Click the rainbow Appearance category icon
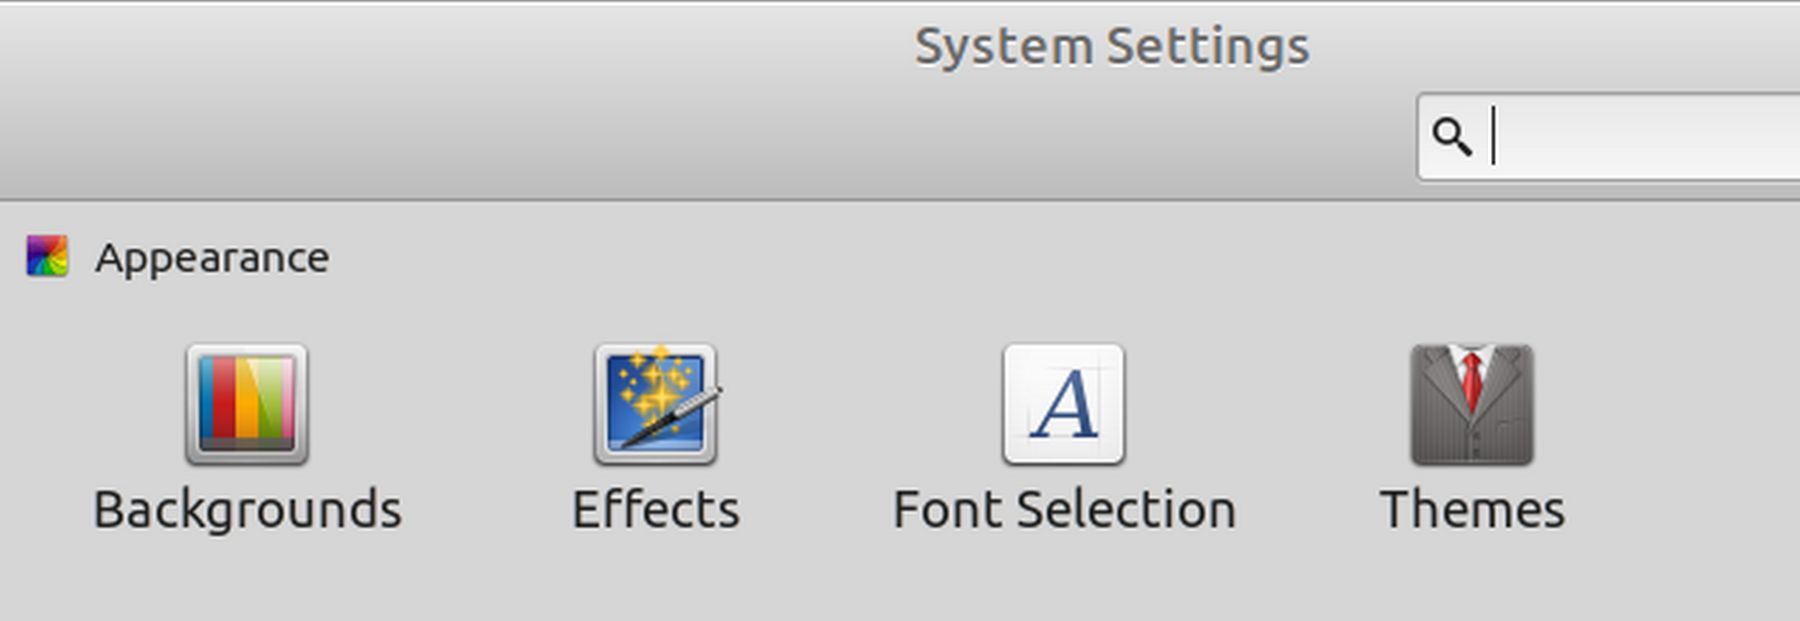The image size is (1800, 621). (x=47, y=257)
